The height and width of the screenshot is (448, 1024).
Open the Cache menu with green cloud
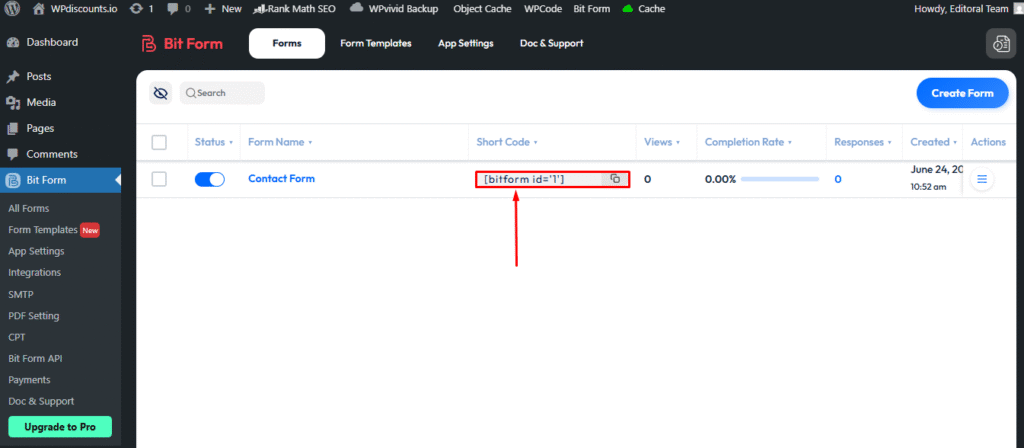click(644, 8)
